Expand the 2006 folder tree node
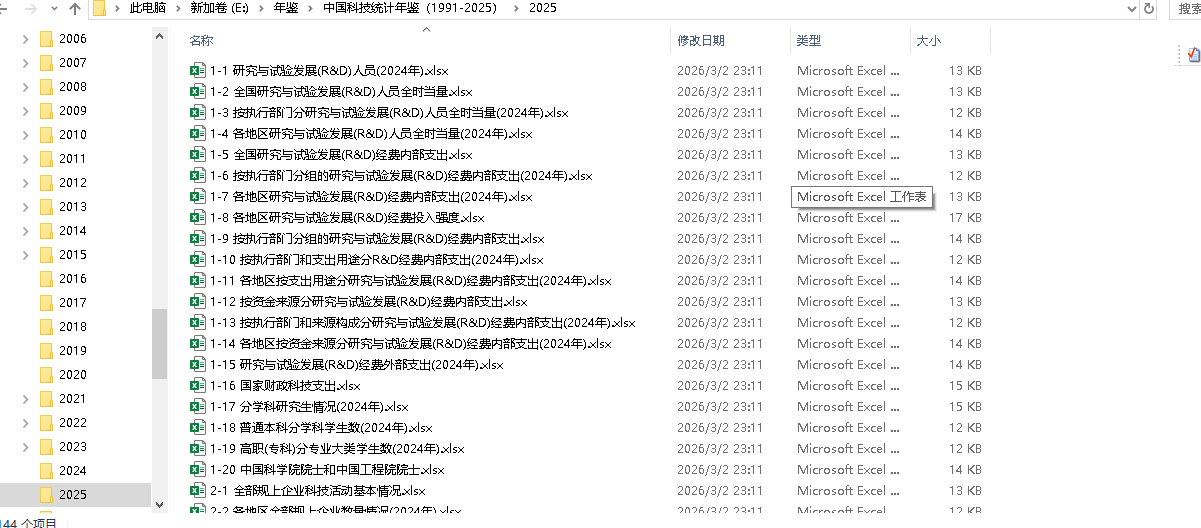The width and height of the screenshot is (1201, 528). [x=26, y=39]
